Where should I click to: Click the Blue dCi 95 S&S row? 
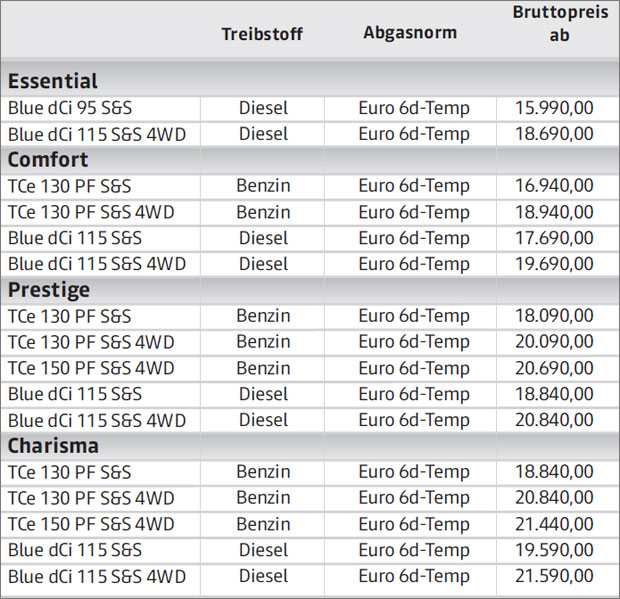[x=310, y=108]
